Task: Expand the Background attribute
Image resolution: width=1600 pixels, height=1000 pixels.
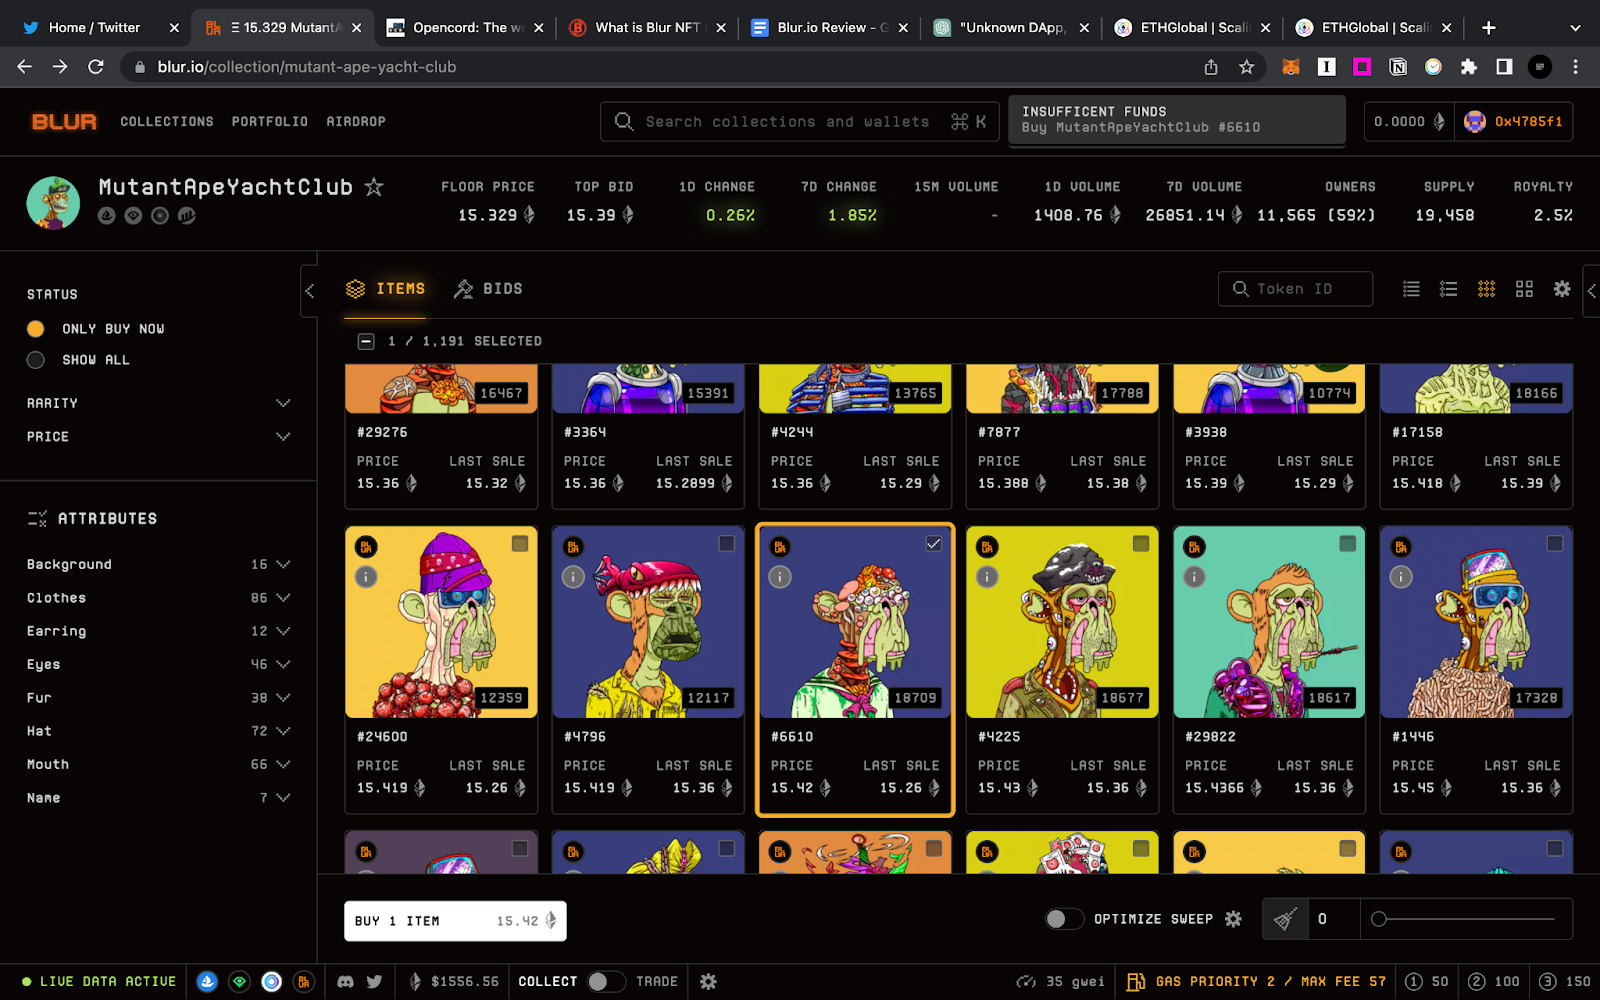Action: (158, 564)
